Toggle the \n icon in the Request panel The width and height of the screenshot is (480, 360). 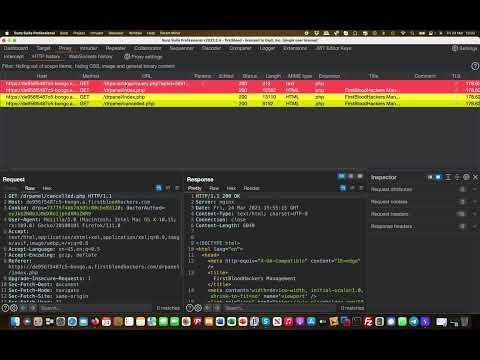[x=168, y=188]
